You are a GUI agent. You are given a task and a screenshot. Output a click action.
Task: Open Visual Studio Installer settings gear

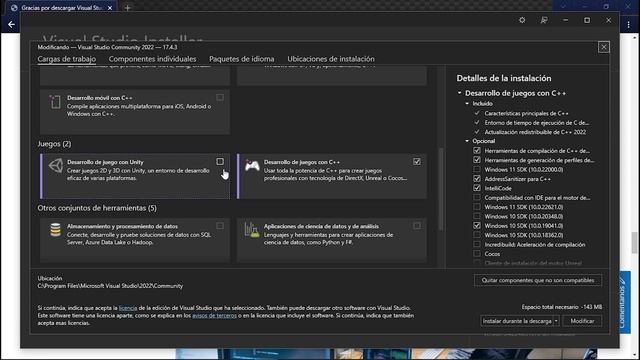pyautogui.click(x=522, y=20)
